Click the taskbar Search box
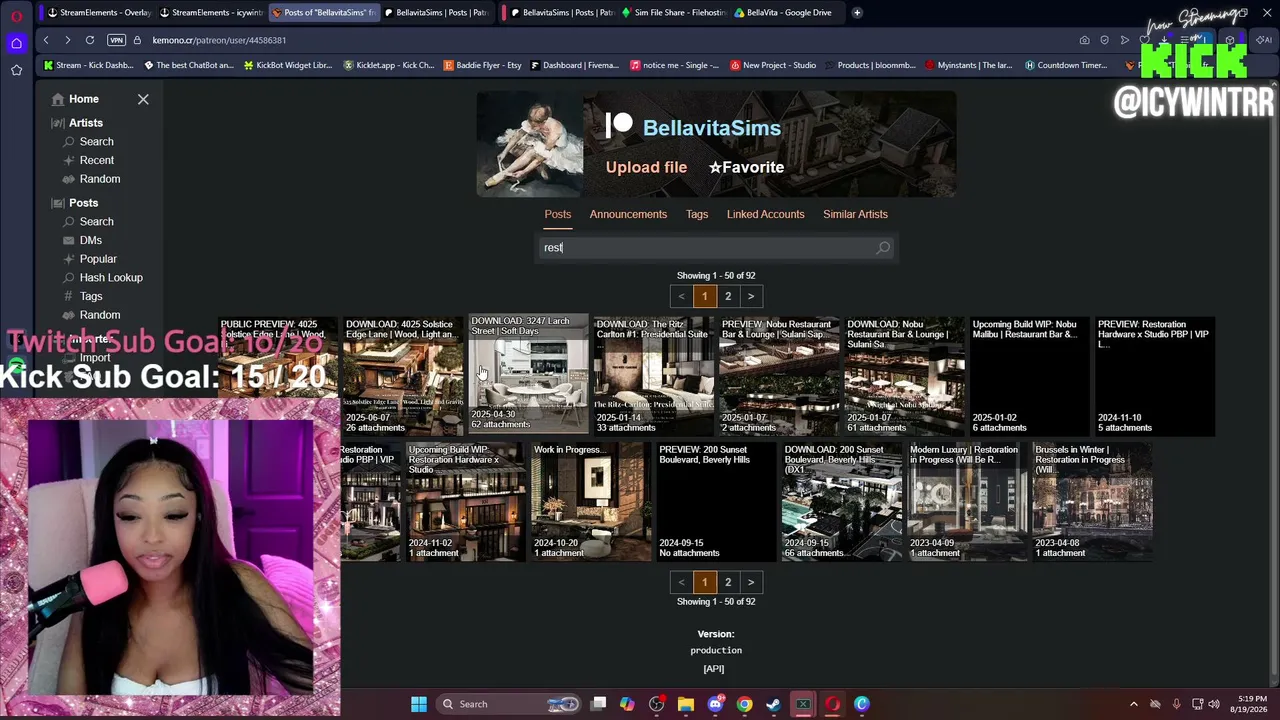This screenshot has width=1280, height=720. [509, 704]
